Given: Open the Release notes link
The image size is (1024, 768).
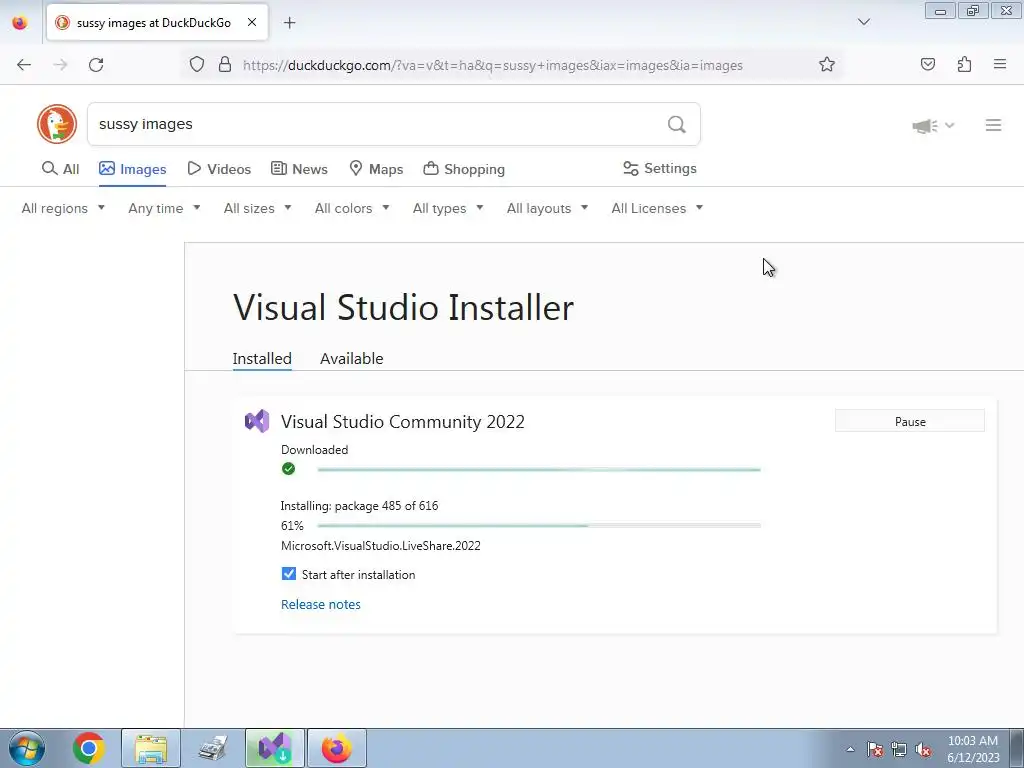Looking at the screenshot, I should [321, 605].
